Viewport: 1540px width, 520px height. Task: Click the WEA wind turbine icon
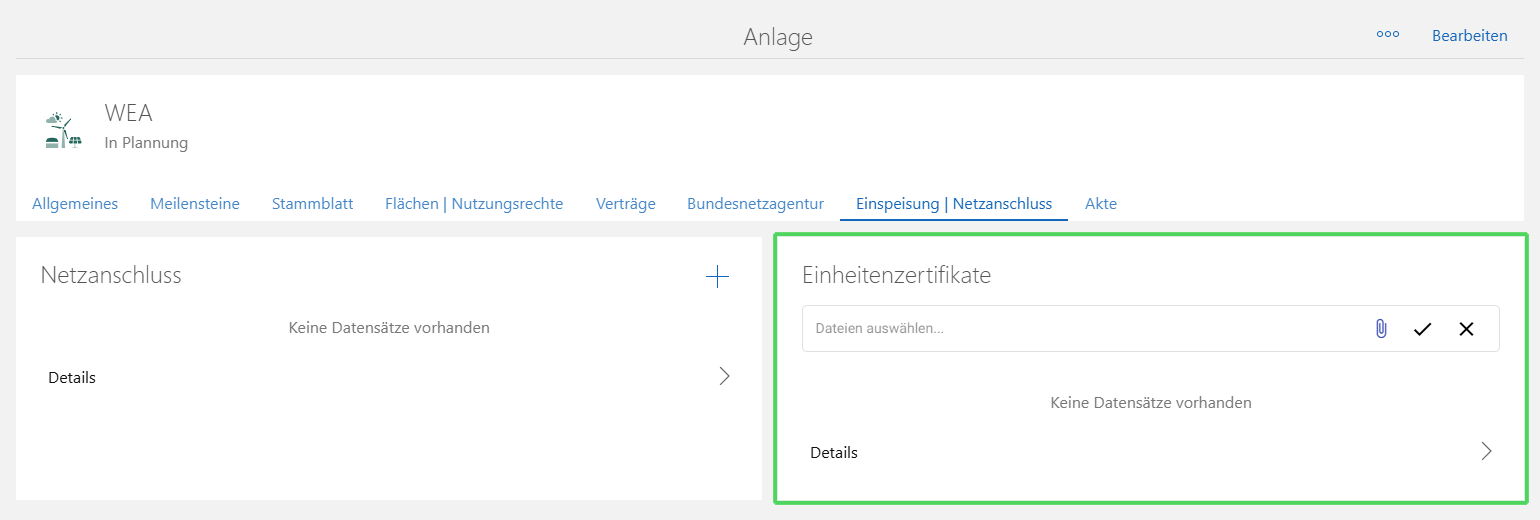click(63, 130)
